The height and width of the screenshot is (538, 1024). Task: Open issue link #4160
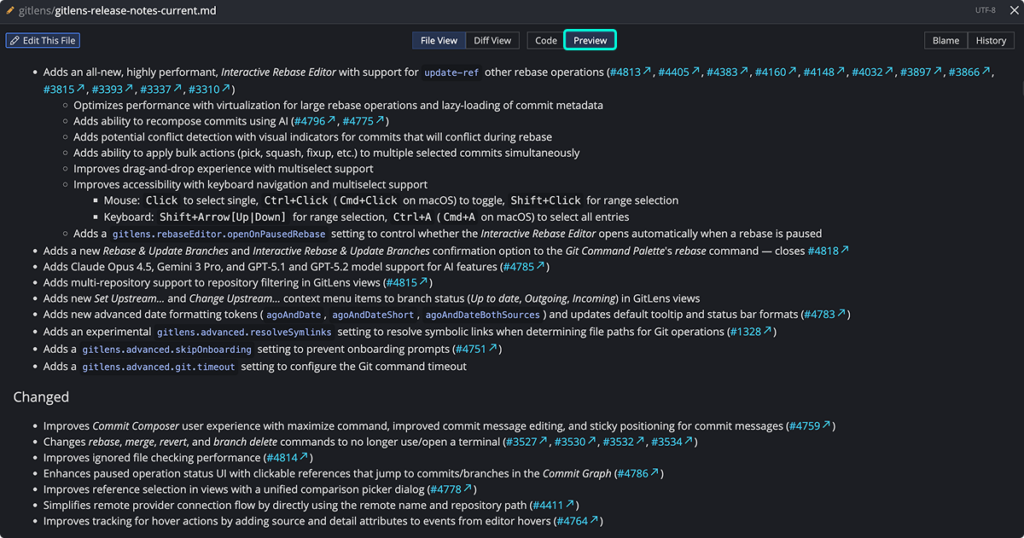click(x=775, y=72)
